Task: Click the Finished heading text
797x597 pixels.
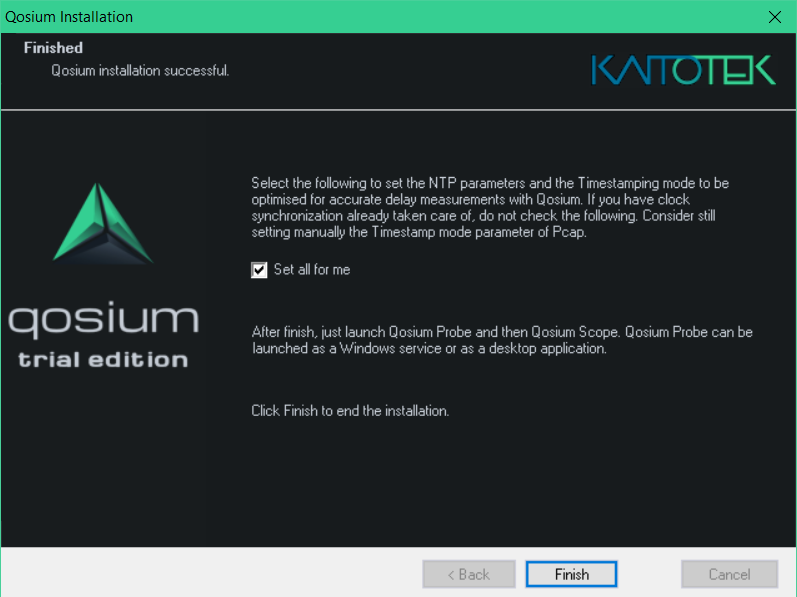Action: [x=53, y=48]
